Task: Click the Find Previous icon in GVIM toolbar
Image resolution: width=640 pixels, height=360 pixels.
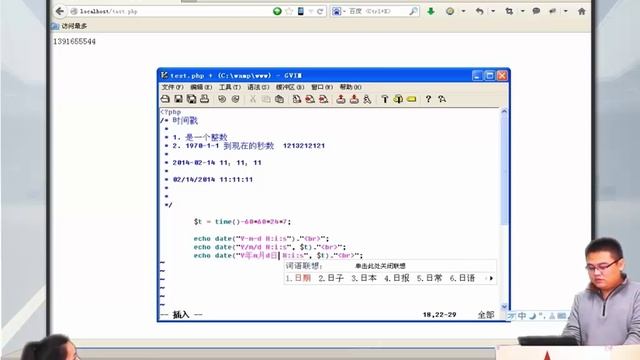Action: pos(324,99)
